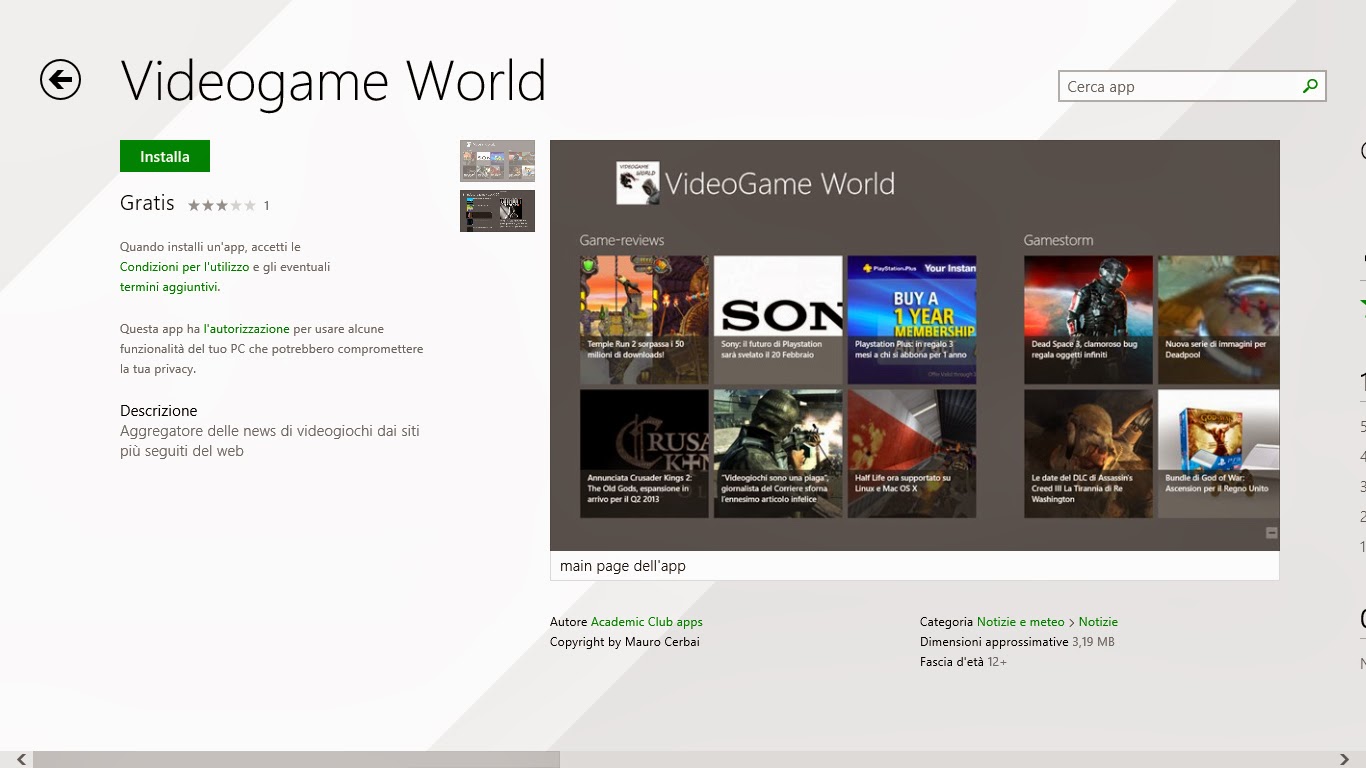Viewport: 1366px width, 768px height.
Task: Click the minus zoom button in screenshot
Action: point(1271,533)
